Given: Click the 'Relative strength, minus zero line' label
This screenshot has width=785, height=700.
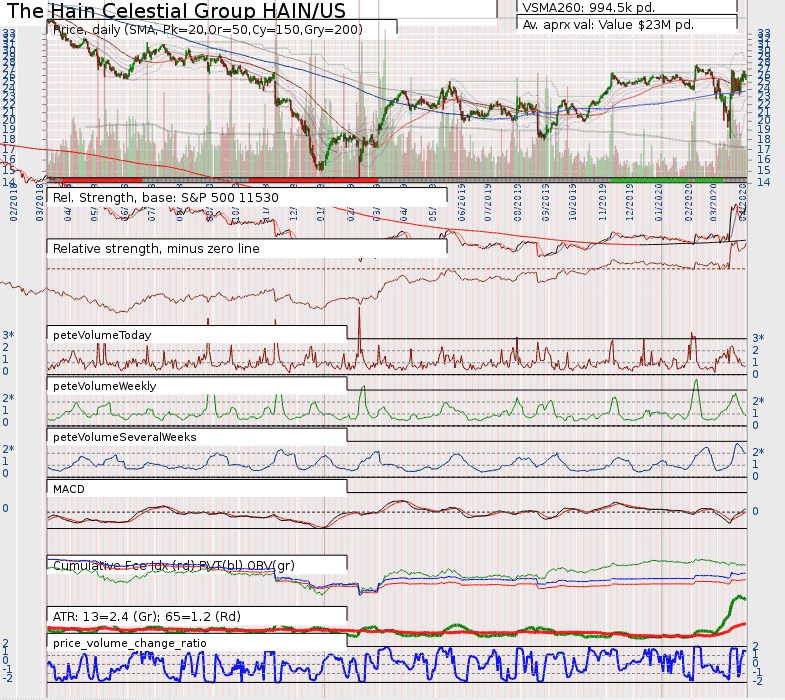Looking at the screenshot, I should coord(156,249).
